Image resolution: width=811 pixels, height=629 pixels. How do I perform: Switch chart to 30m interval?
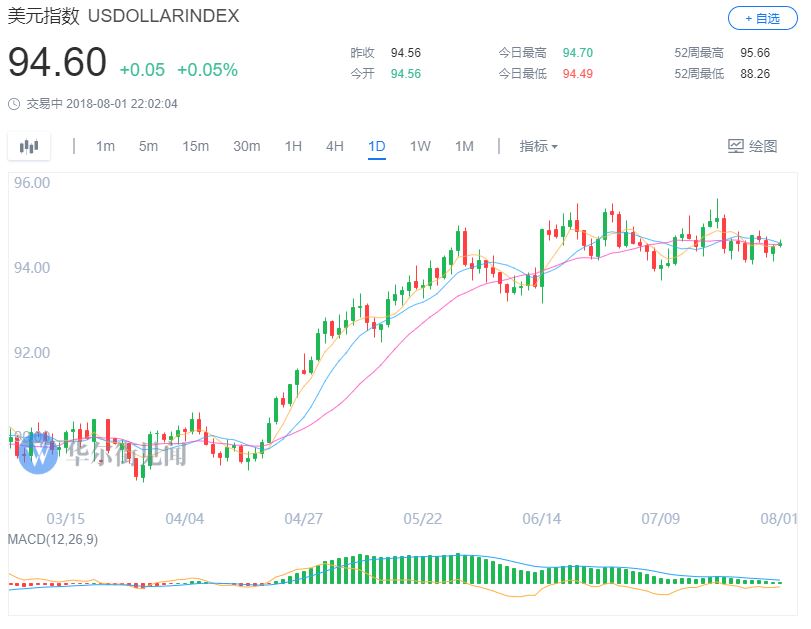[246, 146]
